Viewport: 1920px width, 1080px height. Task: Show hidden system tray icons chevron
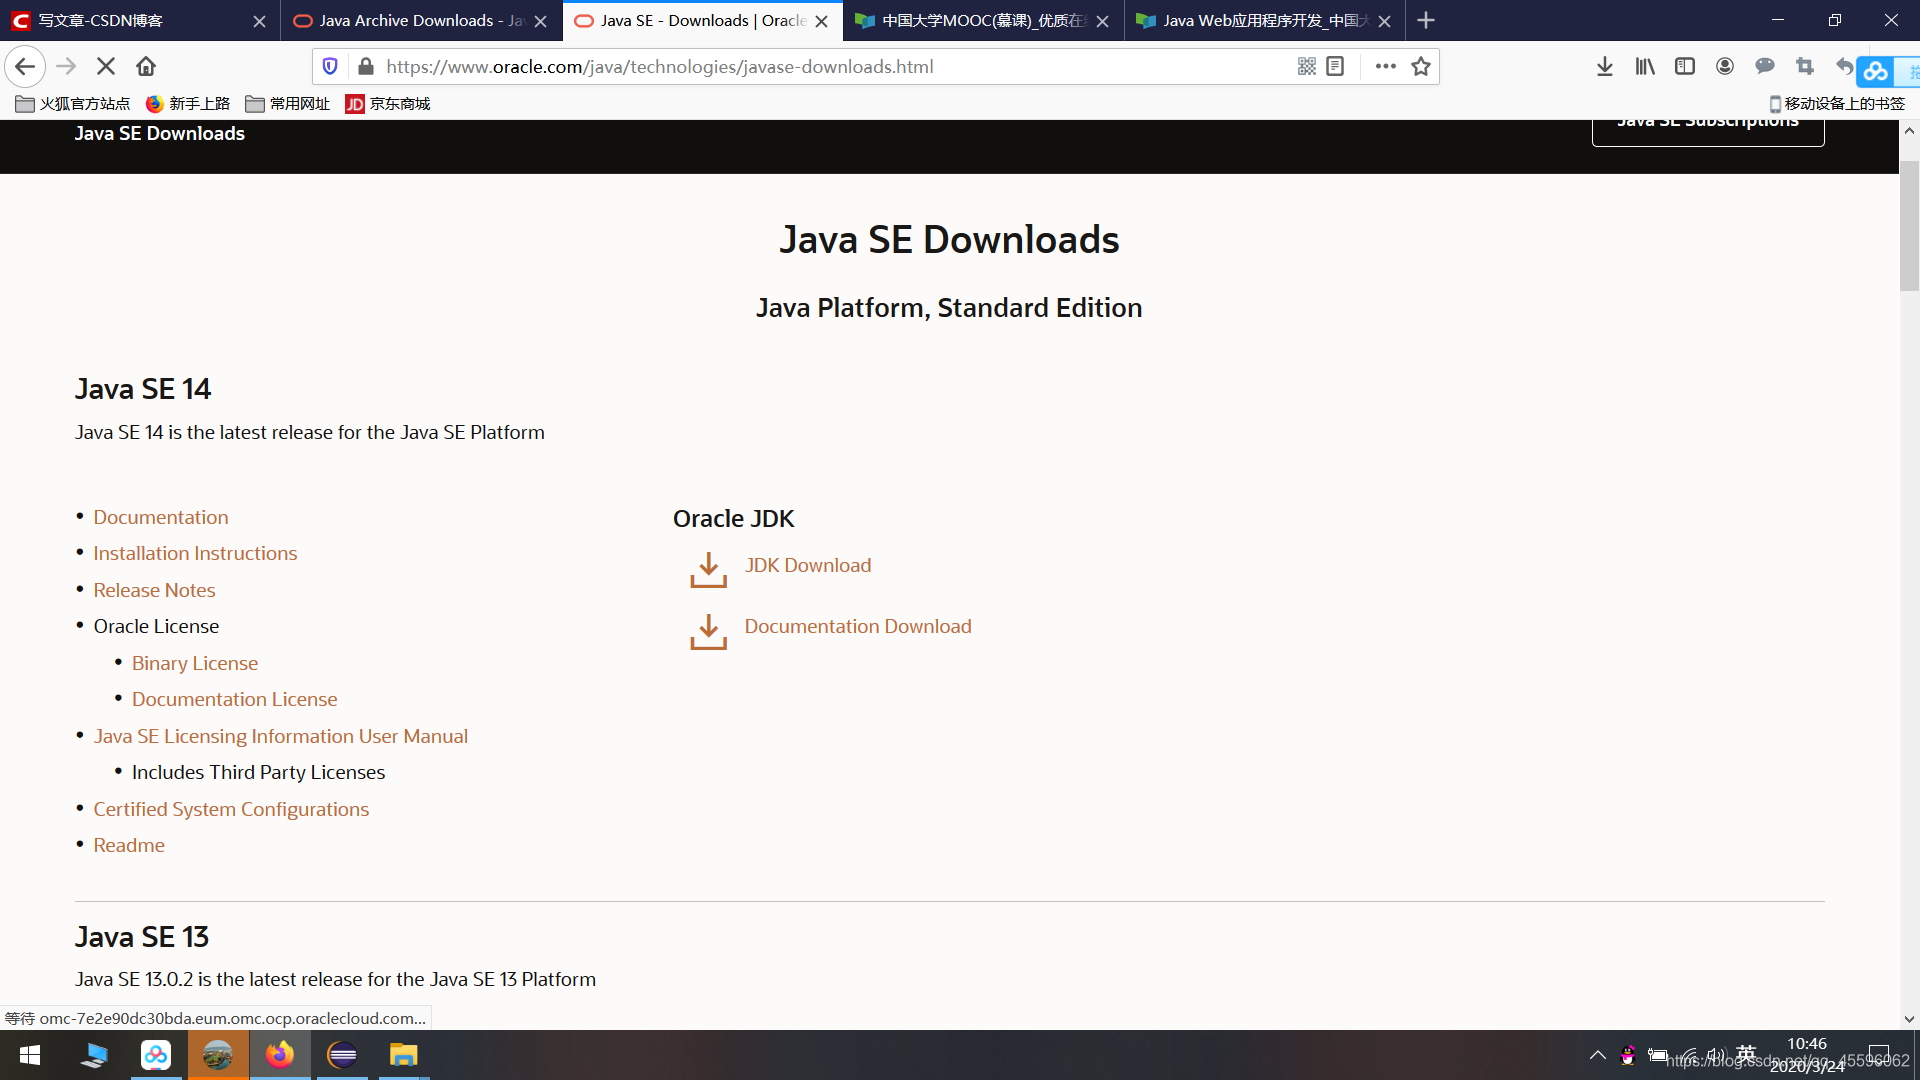[x=1597, y=1055]
